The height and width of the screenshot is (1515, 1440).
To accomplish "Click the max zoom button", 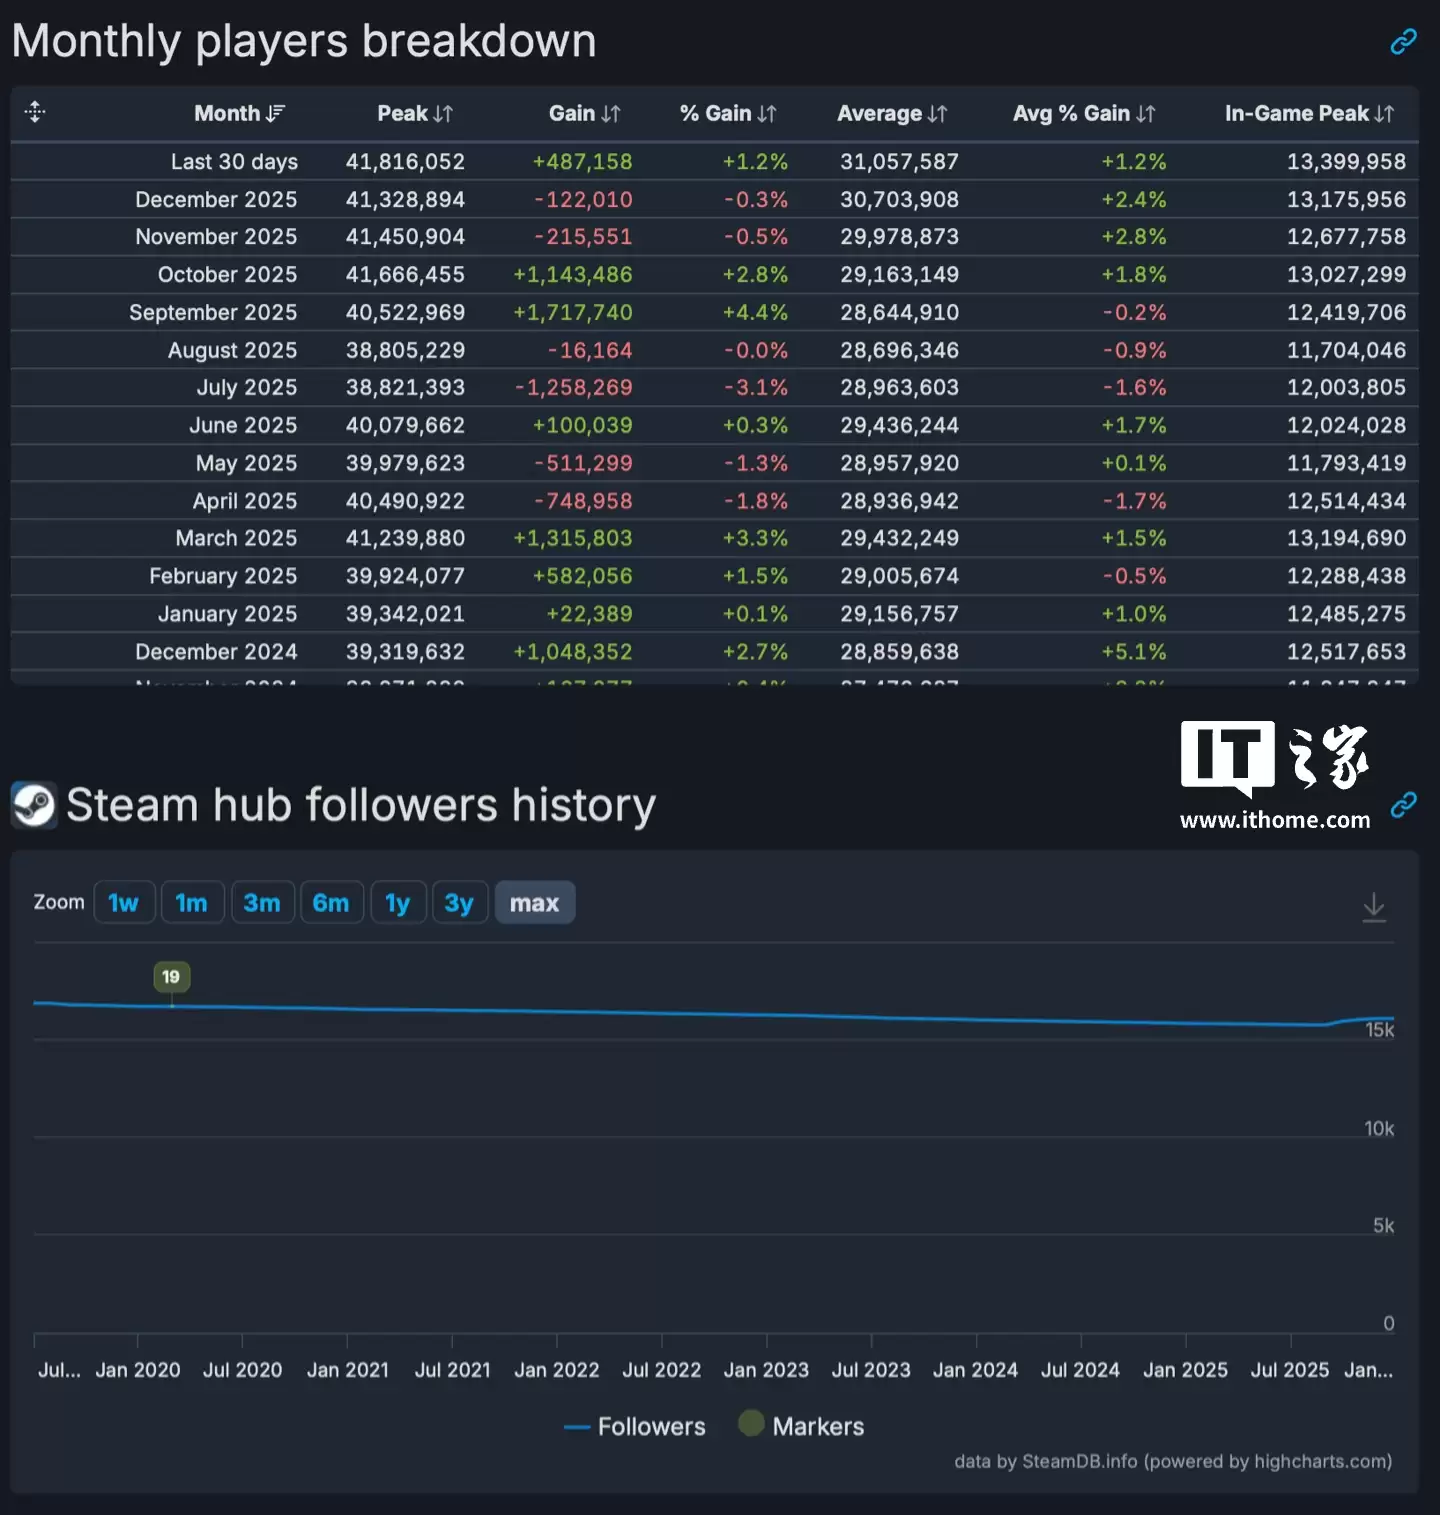I will [x=535, y=901].
